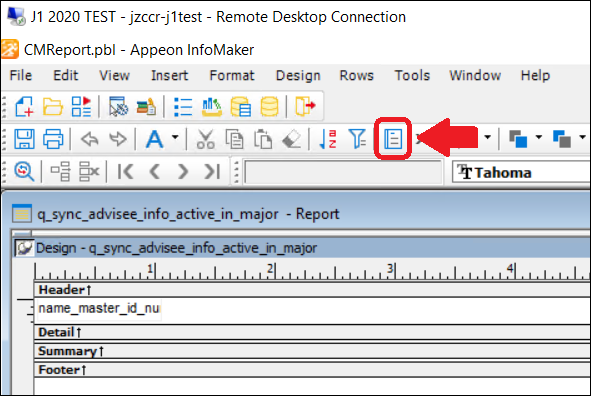Image resolution: width=591 pixels, height=396 pixels.
Task: Click the Exit door icon
Action: tap(305, 106)
